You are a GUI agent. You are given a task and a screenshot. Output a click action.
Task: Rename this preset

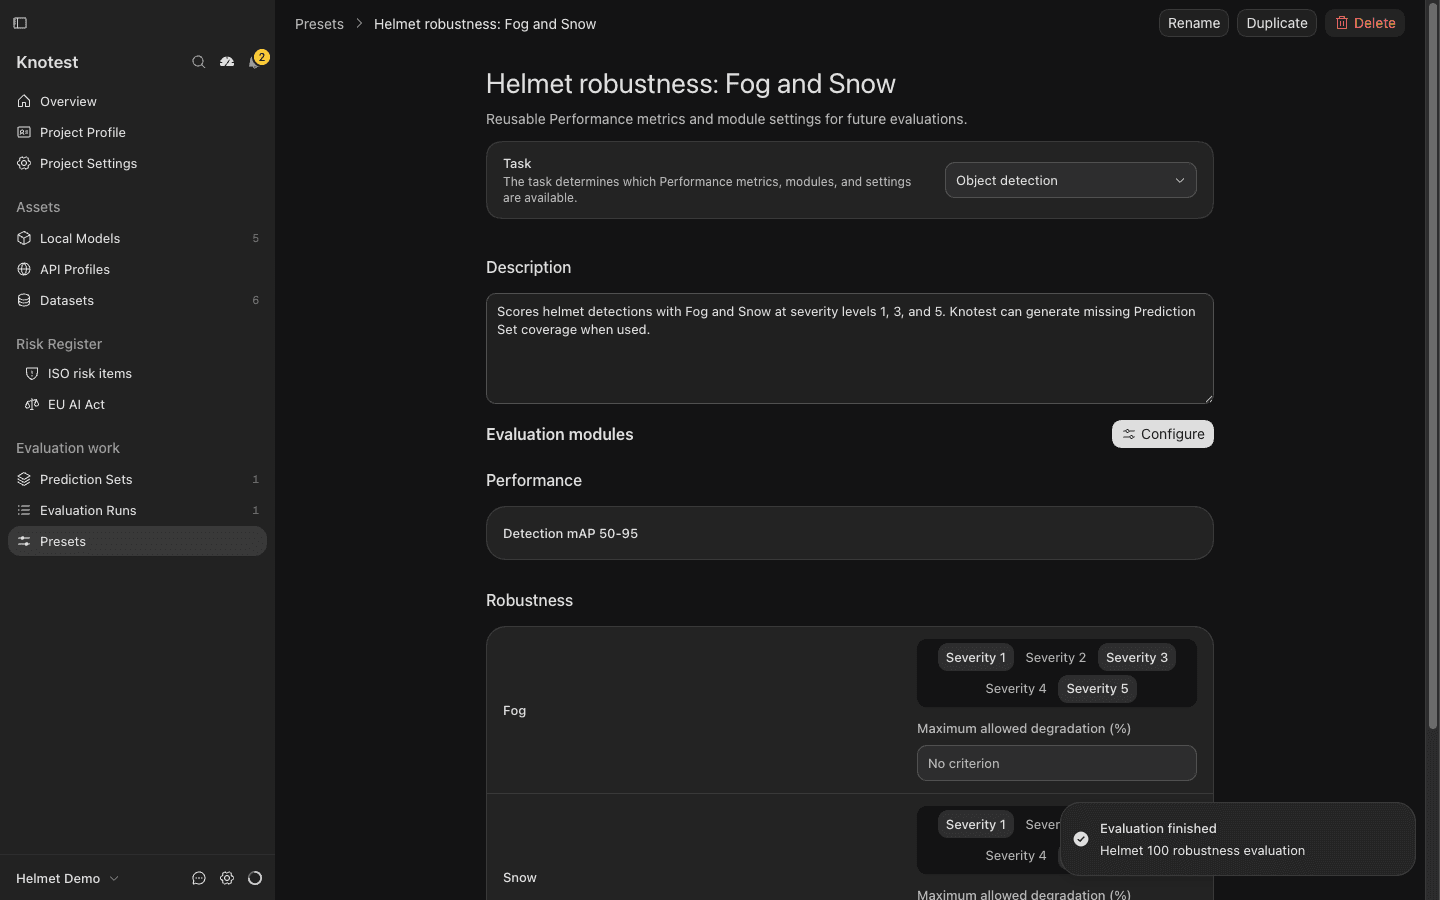tap(1194, 23)
